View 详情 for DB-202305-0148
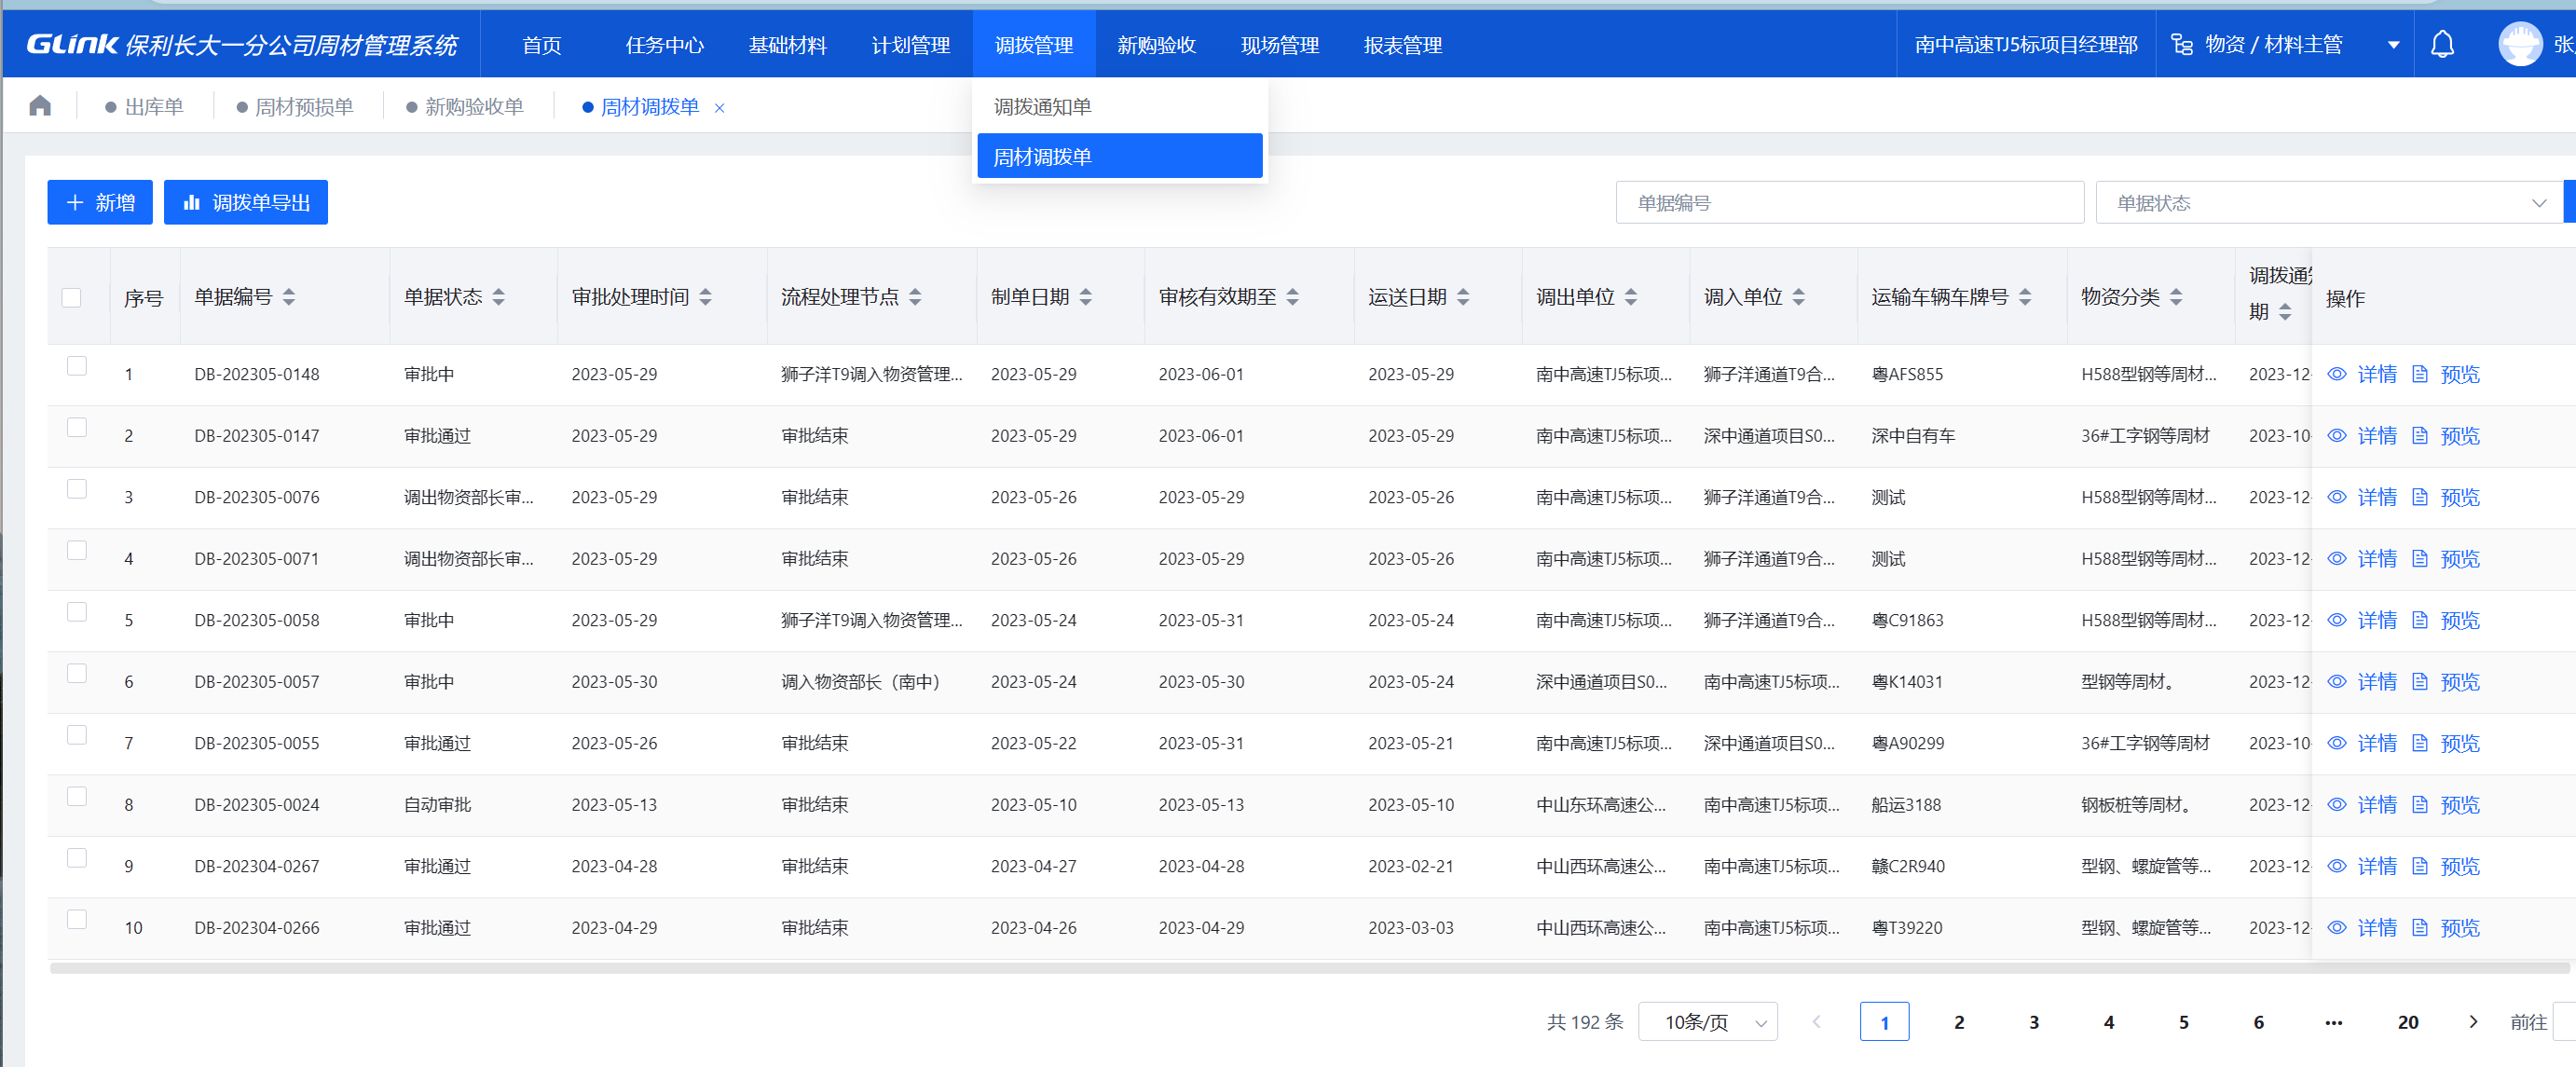 pyautogui.click(x=2362, y=374)
